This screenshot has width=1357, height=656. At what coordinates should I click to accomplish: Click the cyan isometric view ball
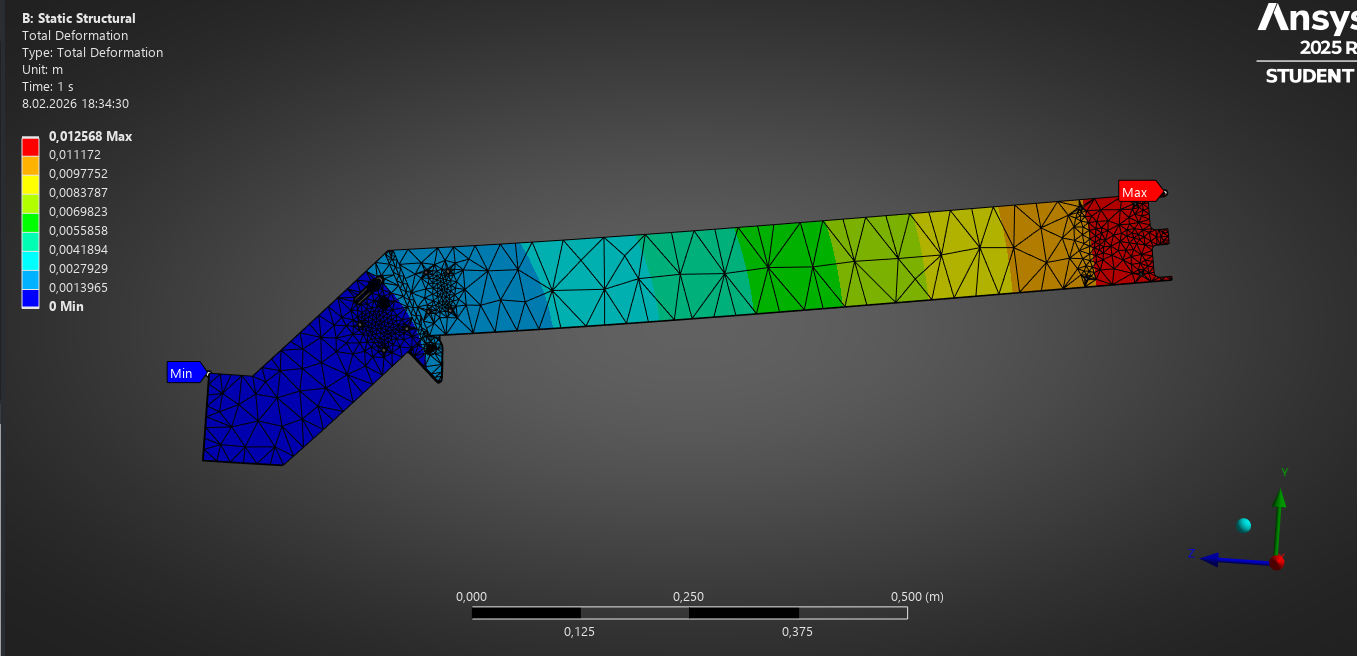[x=1244, y=525]
